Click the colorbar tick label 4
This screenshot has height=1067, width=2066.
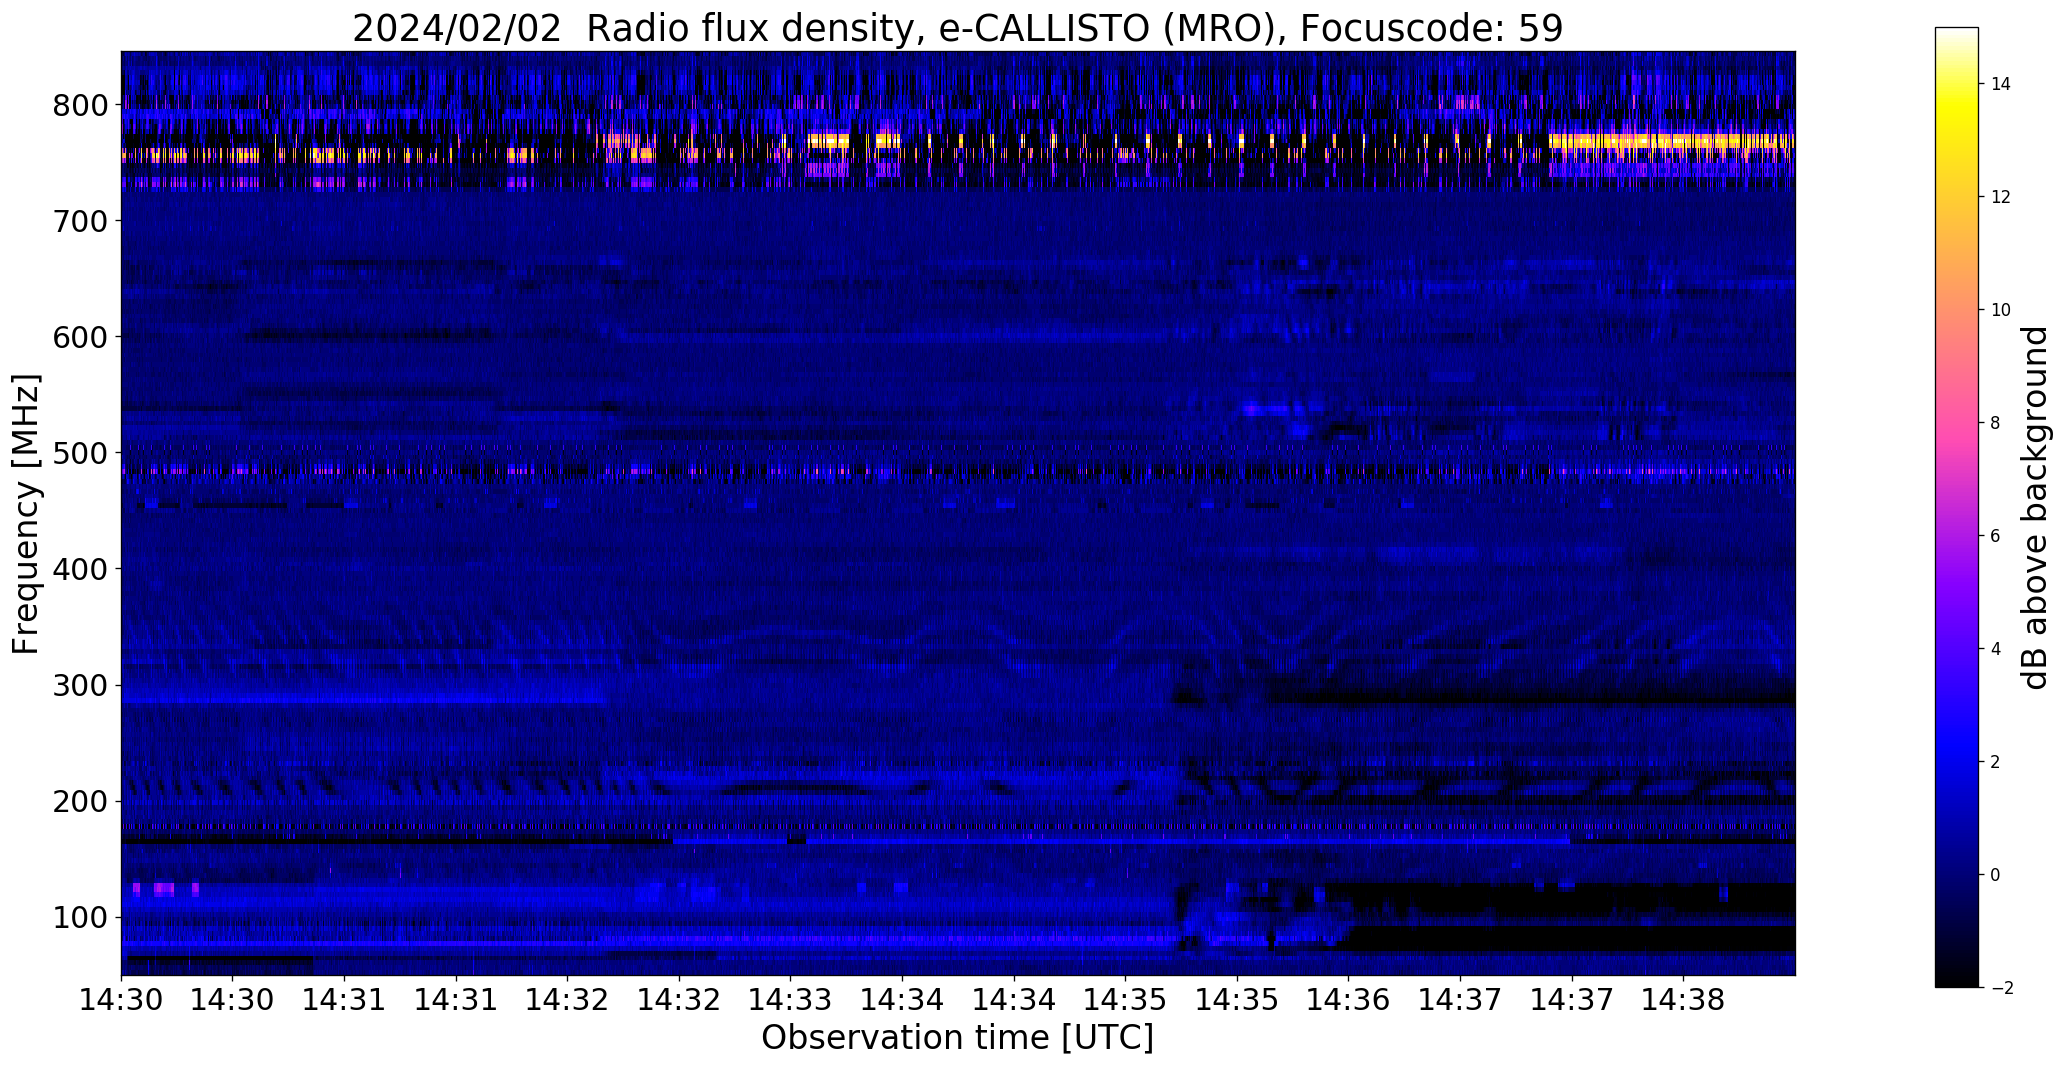[1996, 649]
